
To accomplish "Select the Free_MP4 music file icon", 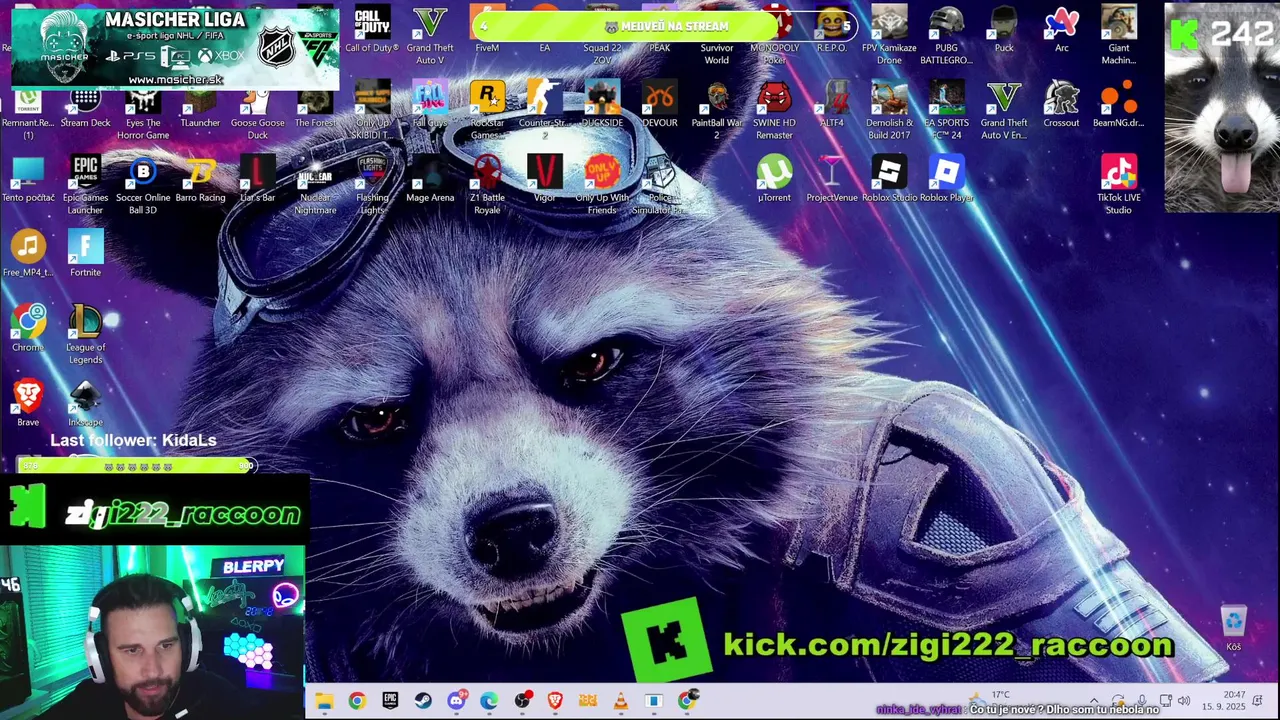I will pos(28,254).
